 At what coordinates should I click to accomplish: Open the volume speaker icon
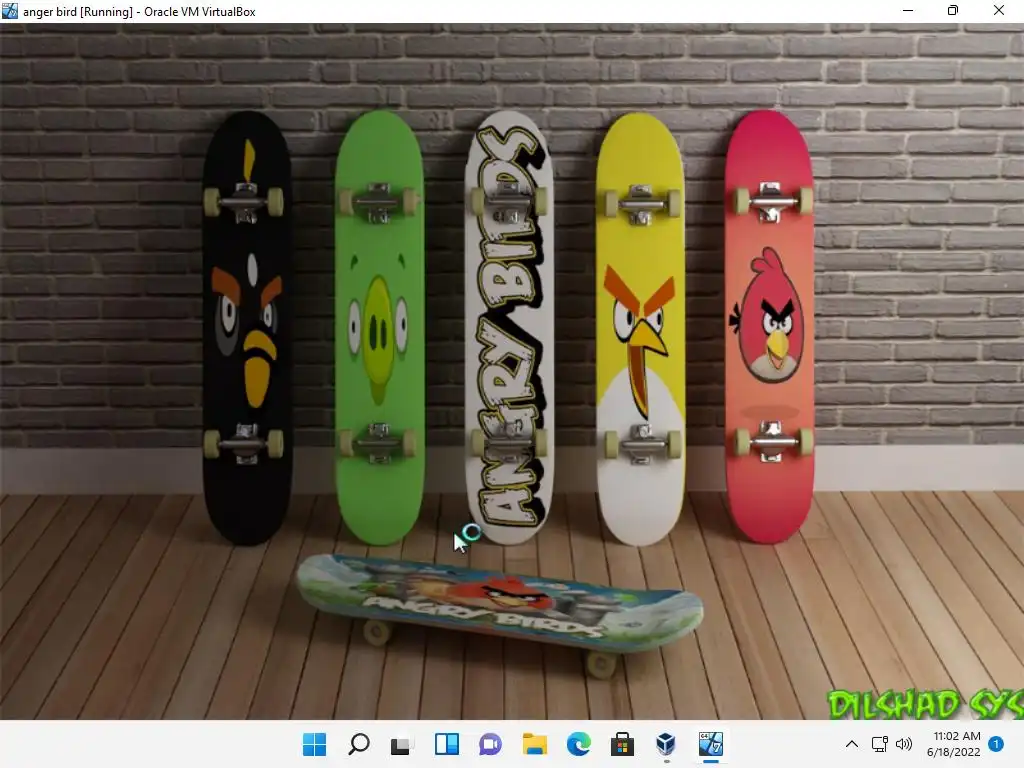coord(904,744)
